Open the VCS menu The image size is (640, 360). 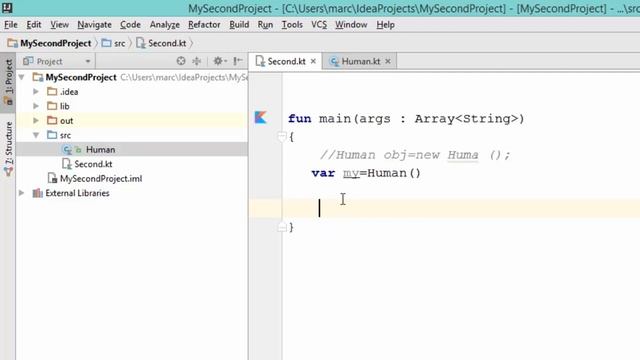pos(319,25)
